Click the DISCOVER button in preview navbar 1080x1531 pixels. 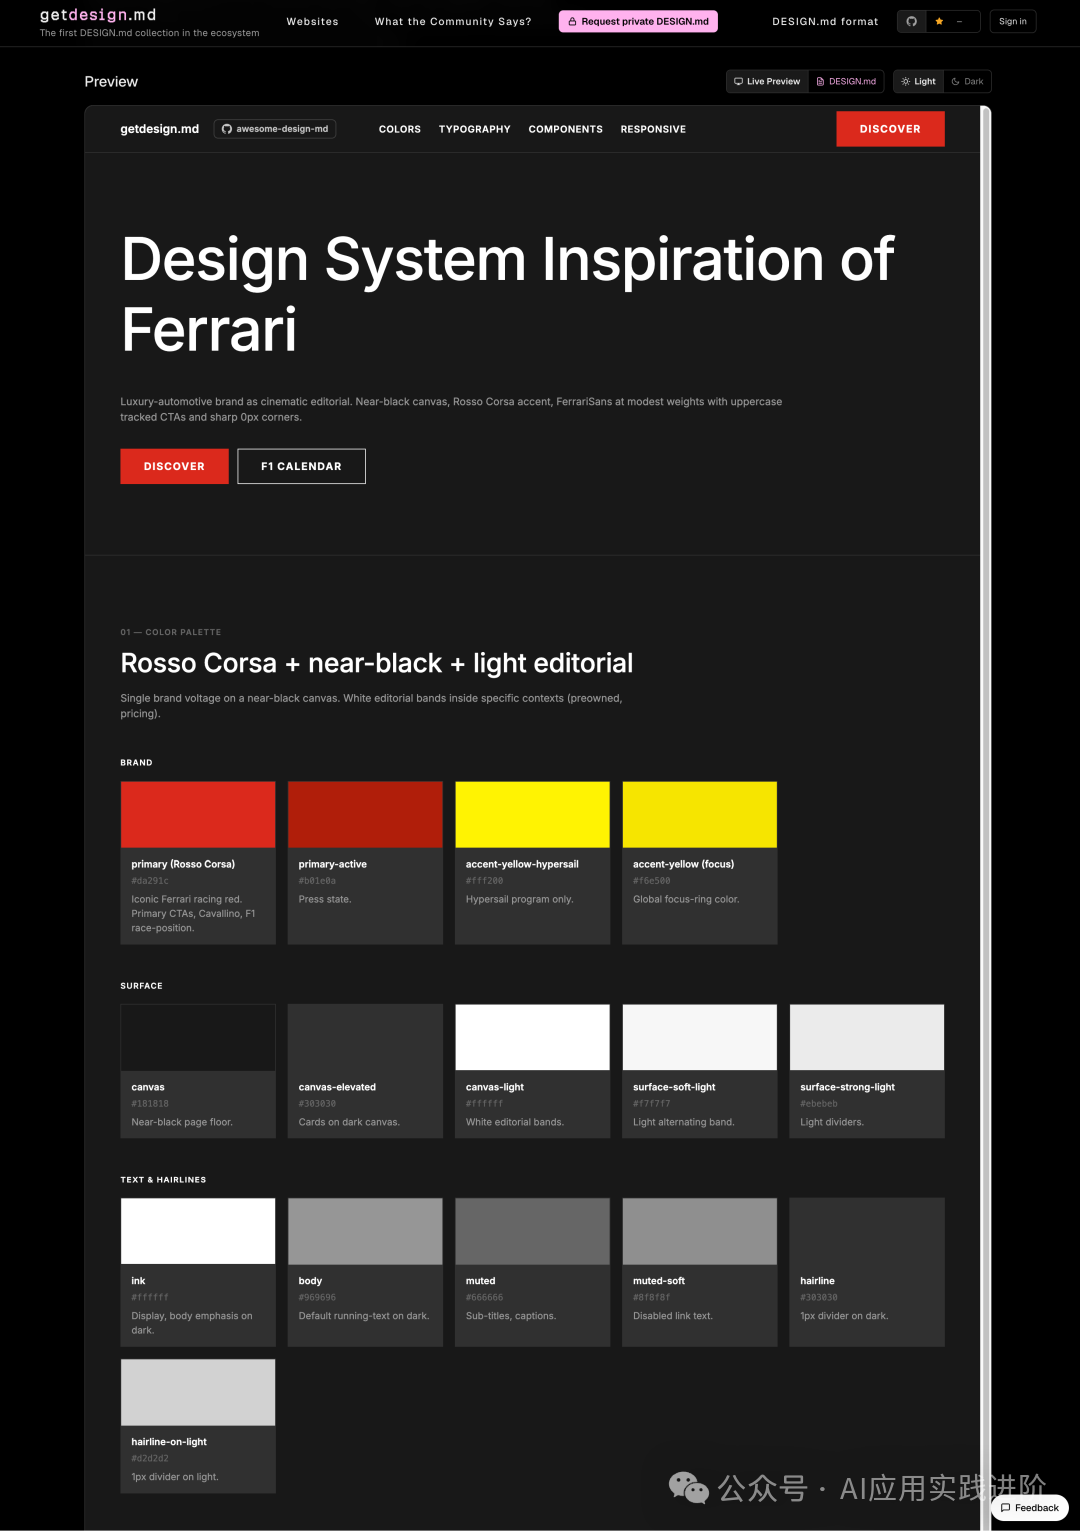pos(890,129)
